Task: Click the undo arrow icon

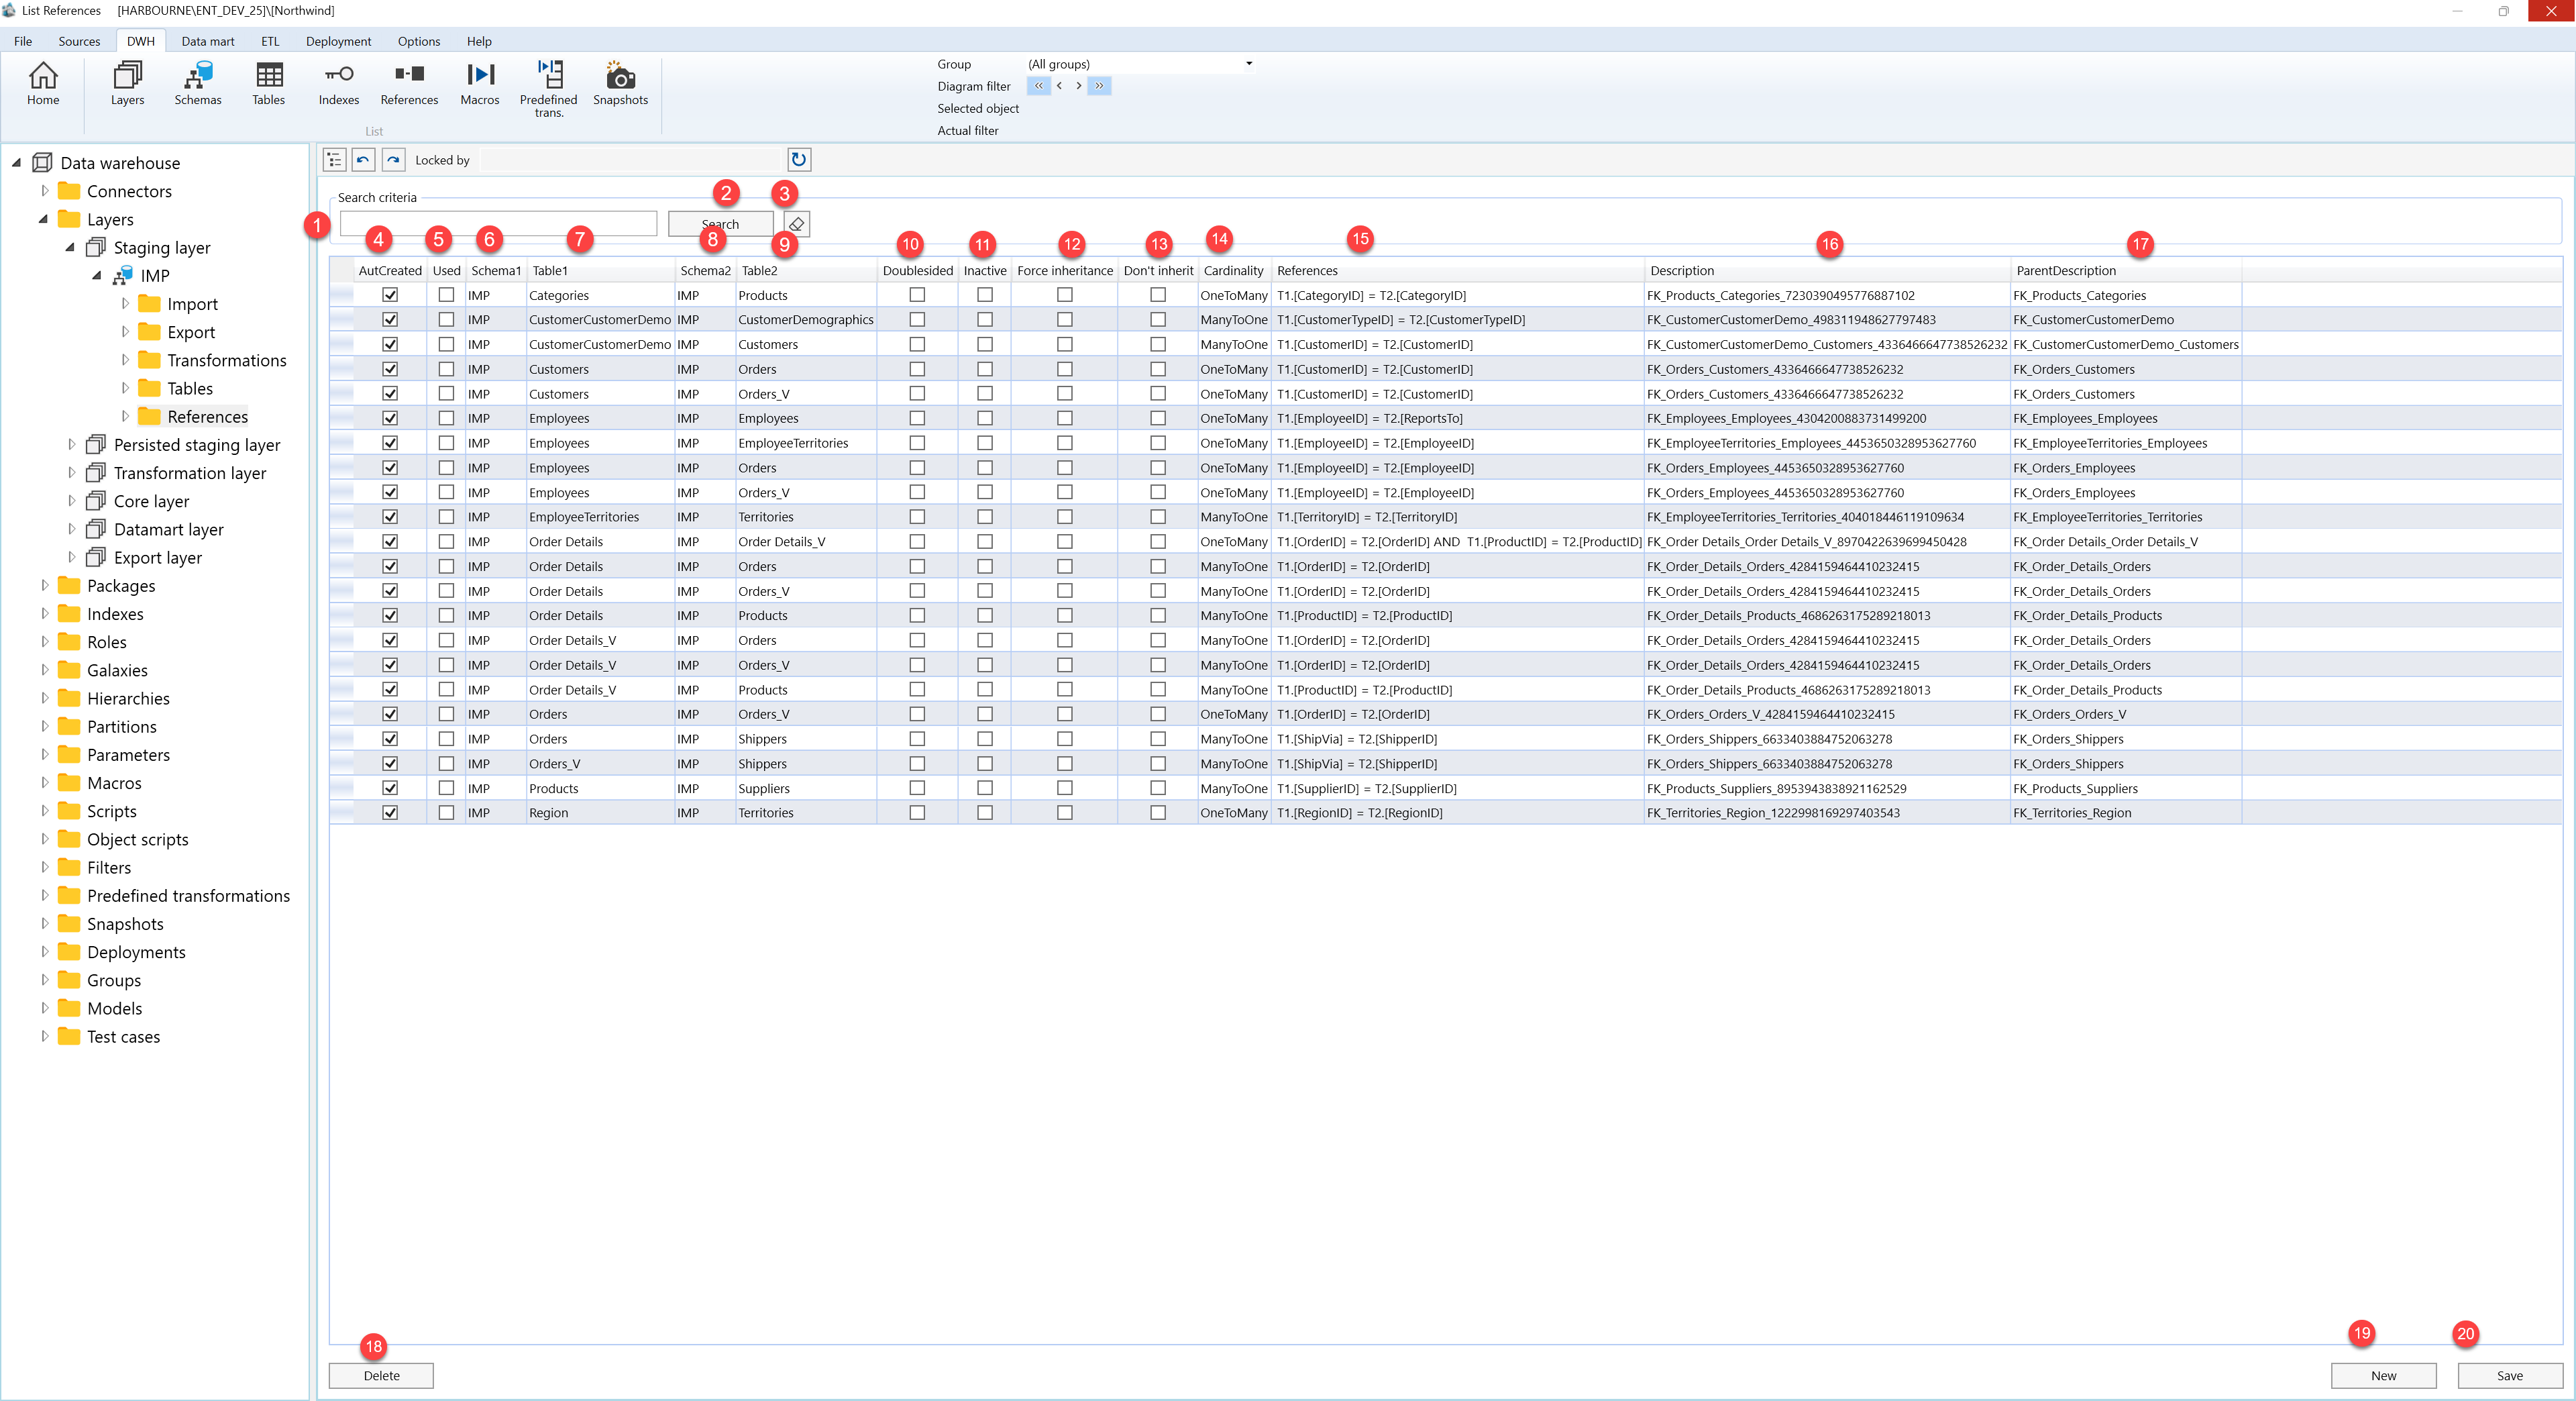Action: pyautogui.click(x=363, y=160)
